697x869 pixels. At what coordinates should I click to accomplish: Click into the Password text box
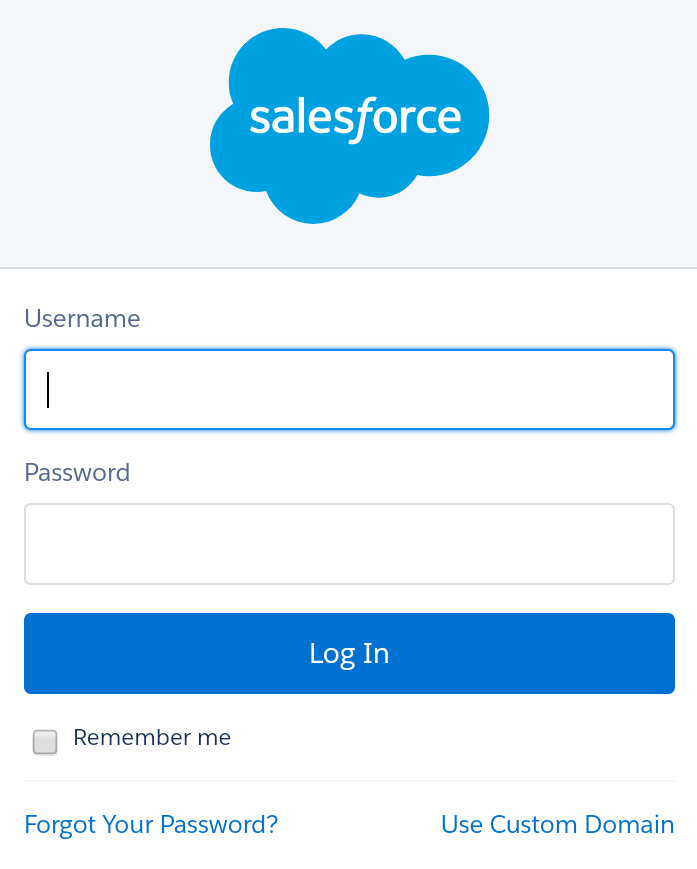click(349, 544)
